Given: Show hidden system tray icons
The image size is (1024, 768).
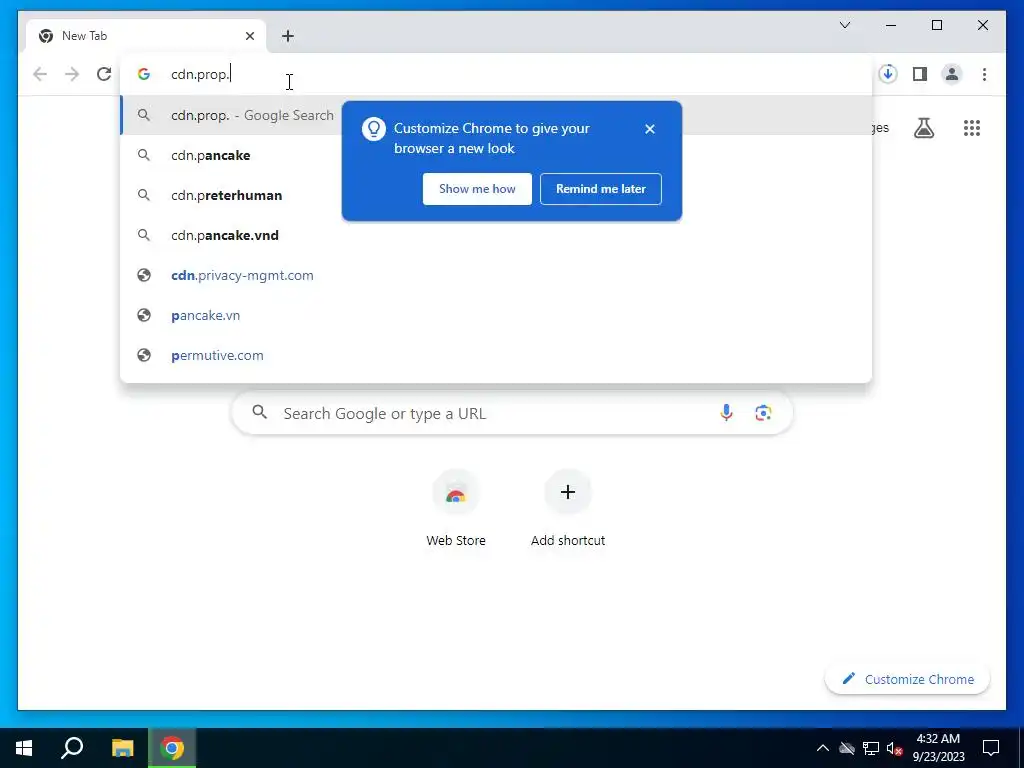Looking at the screenshot, I should 823,748.
